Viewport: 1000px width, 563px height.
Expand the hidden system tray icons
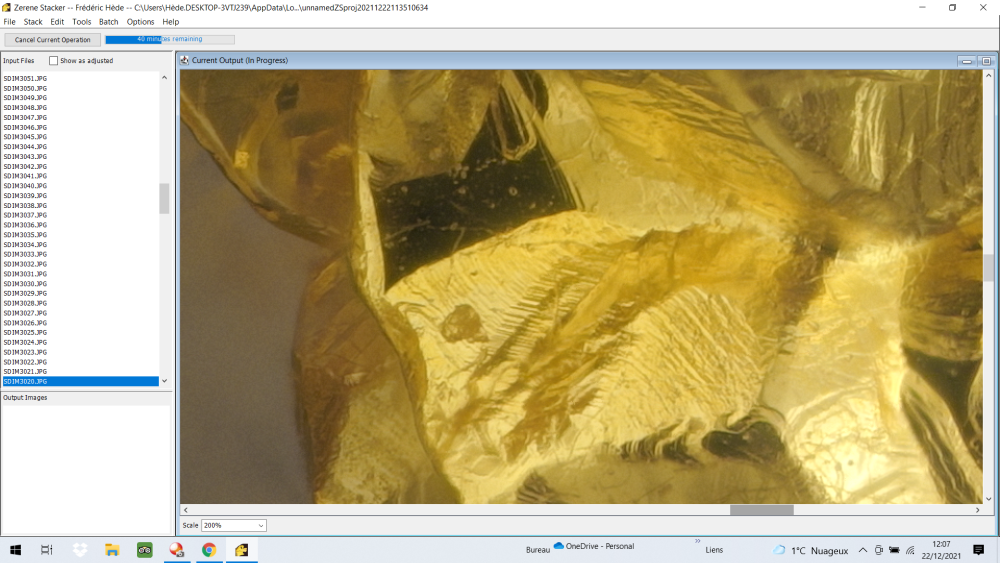coord(863,550)
